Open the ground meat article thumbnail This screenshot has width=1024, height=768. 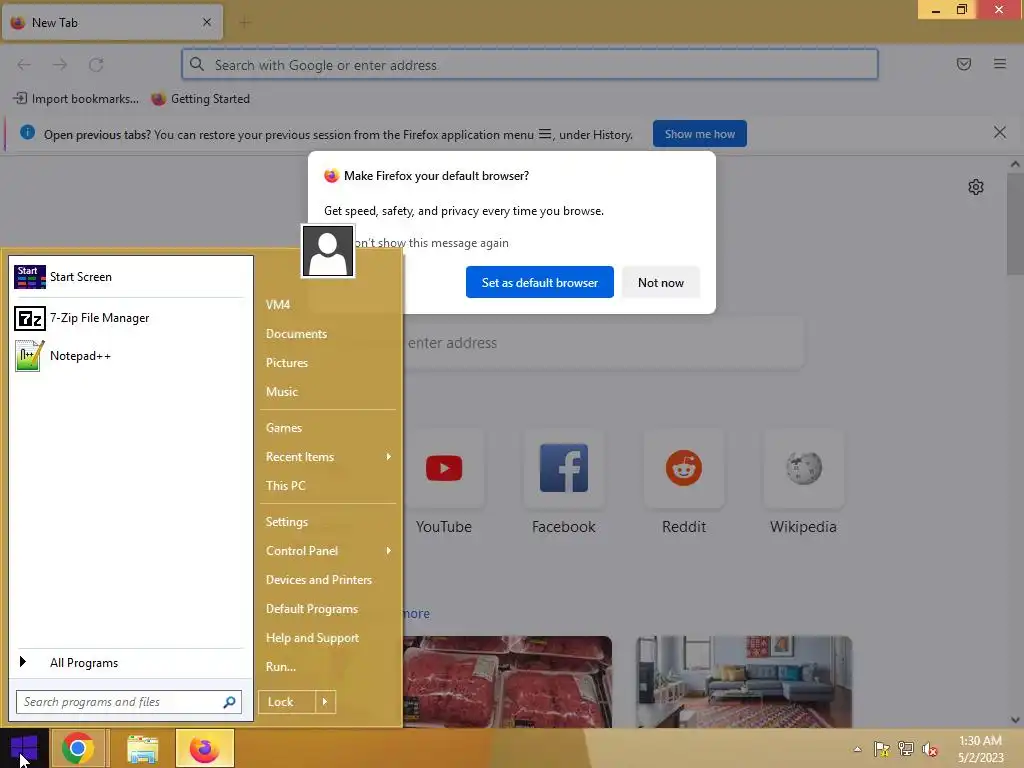click(x=507, y=682)
